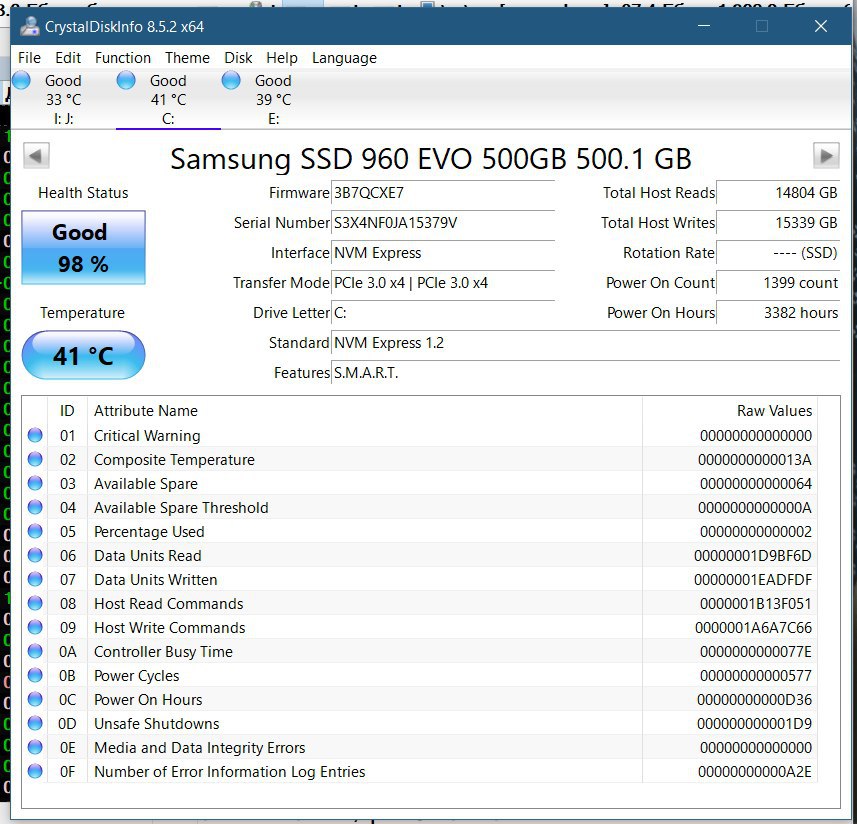
Task: Open the Language menu
Action: point(344,58)
